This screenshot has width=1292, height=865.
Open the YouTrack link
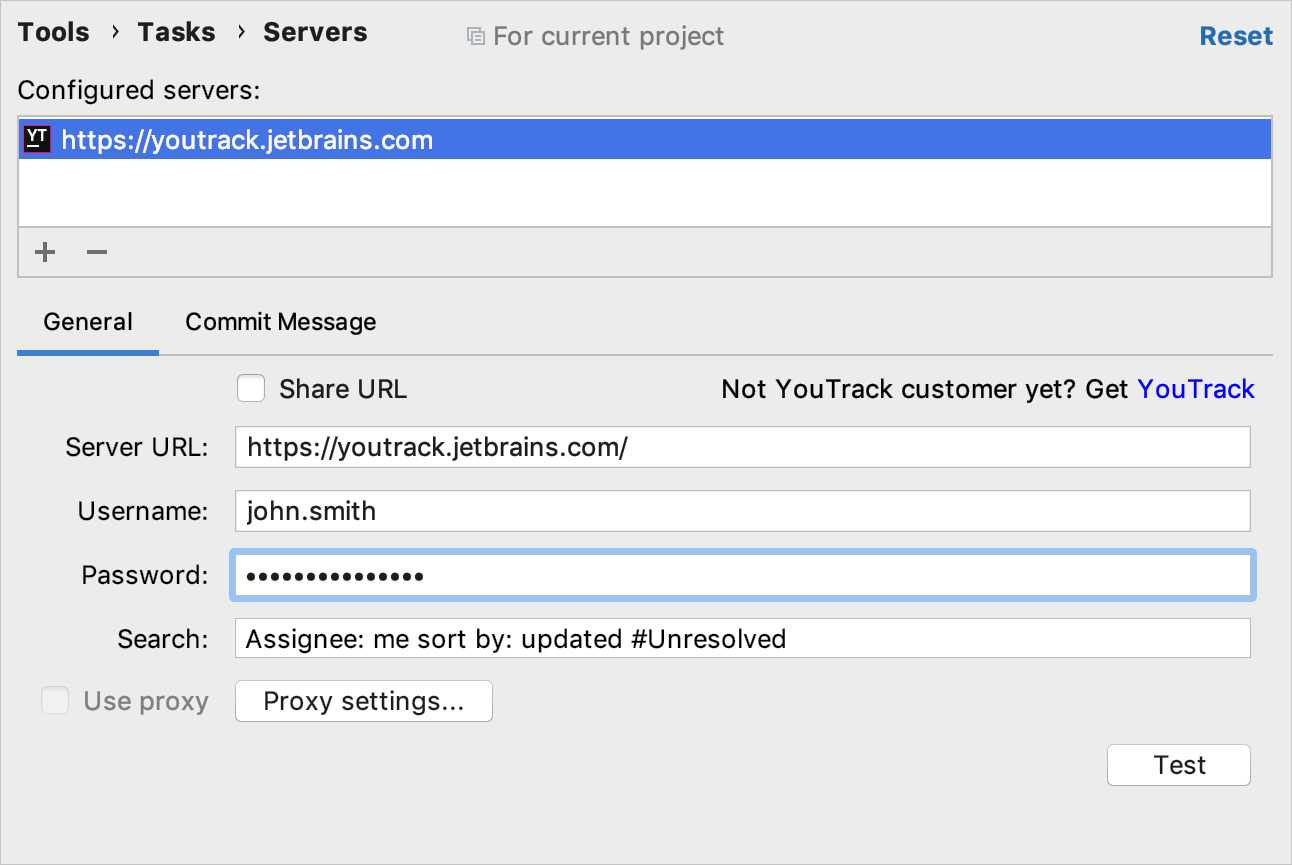[x=1196, y=389]
